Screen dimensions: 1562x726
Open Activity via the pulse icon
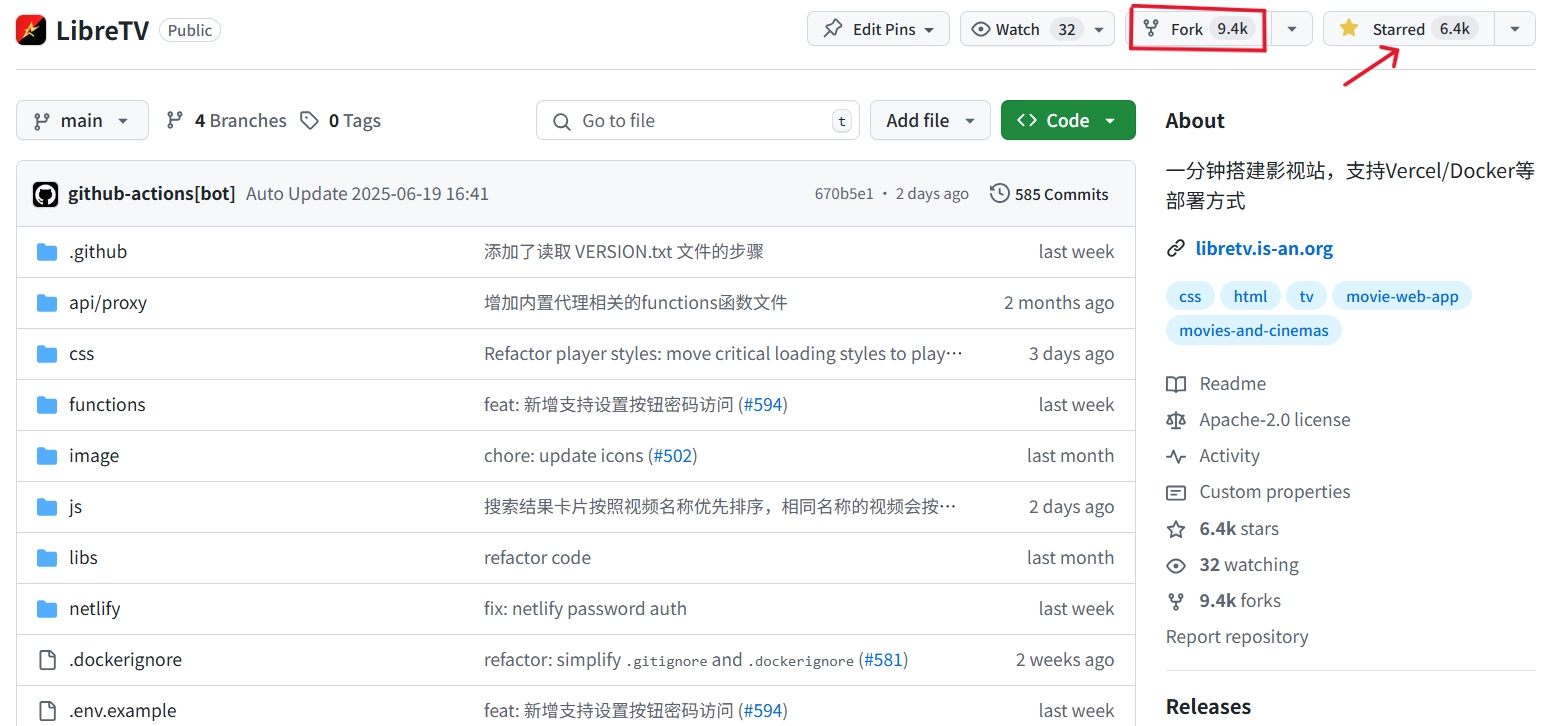click(x=1178, y=455)
